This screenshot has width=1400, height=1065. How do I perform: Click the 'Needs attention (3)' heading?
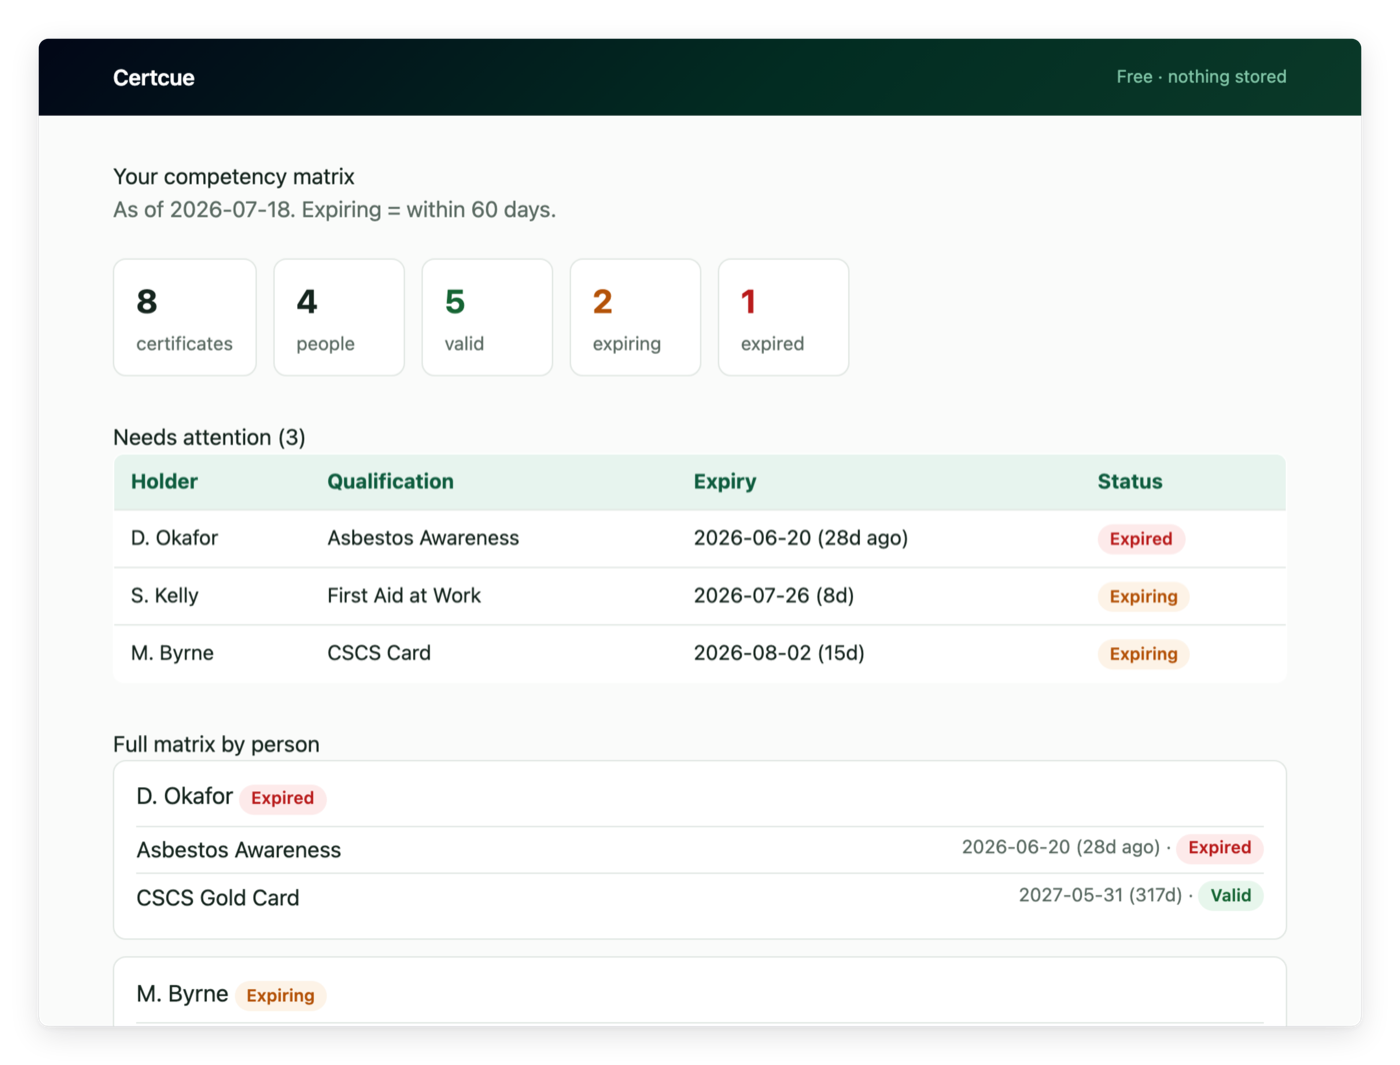pos(209,438)
